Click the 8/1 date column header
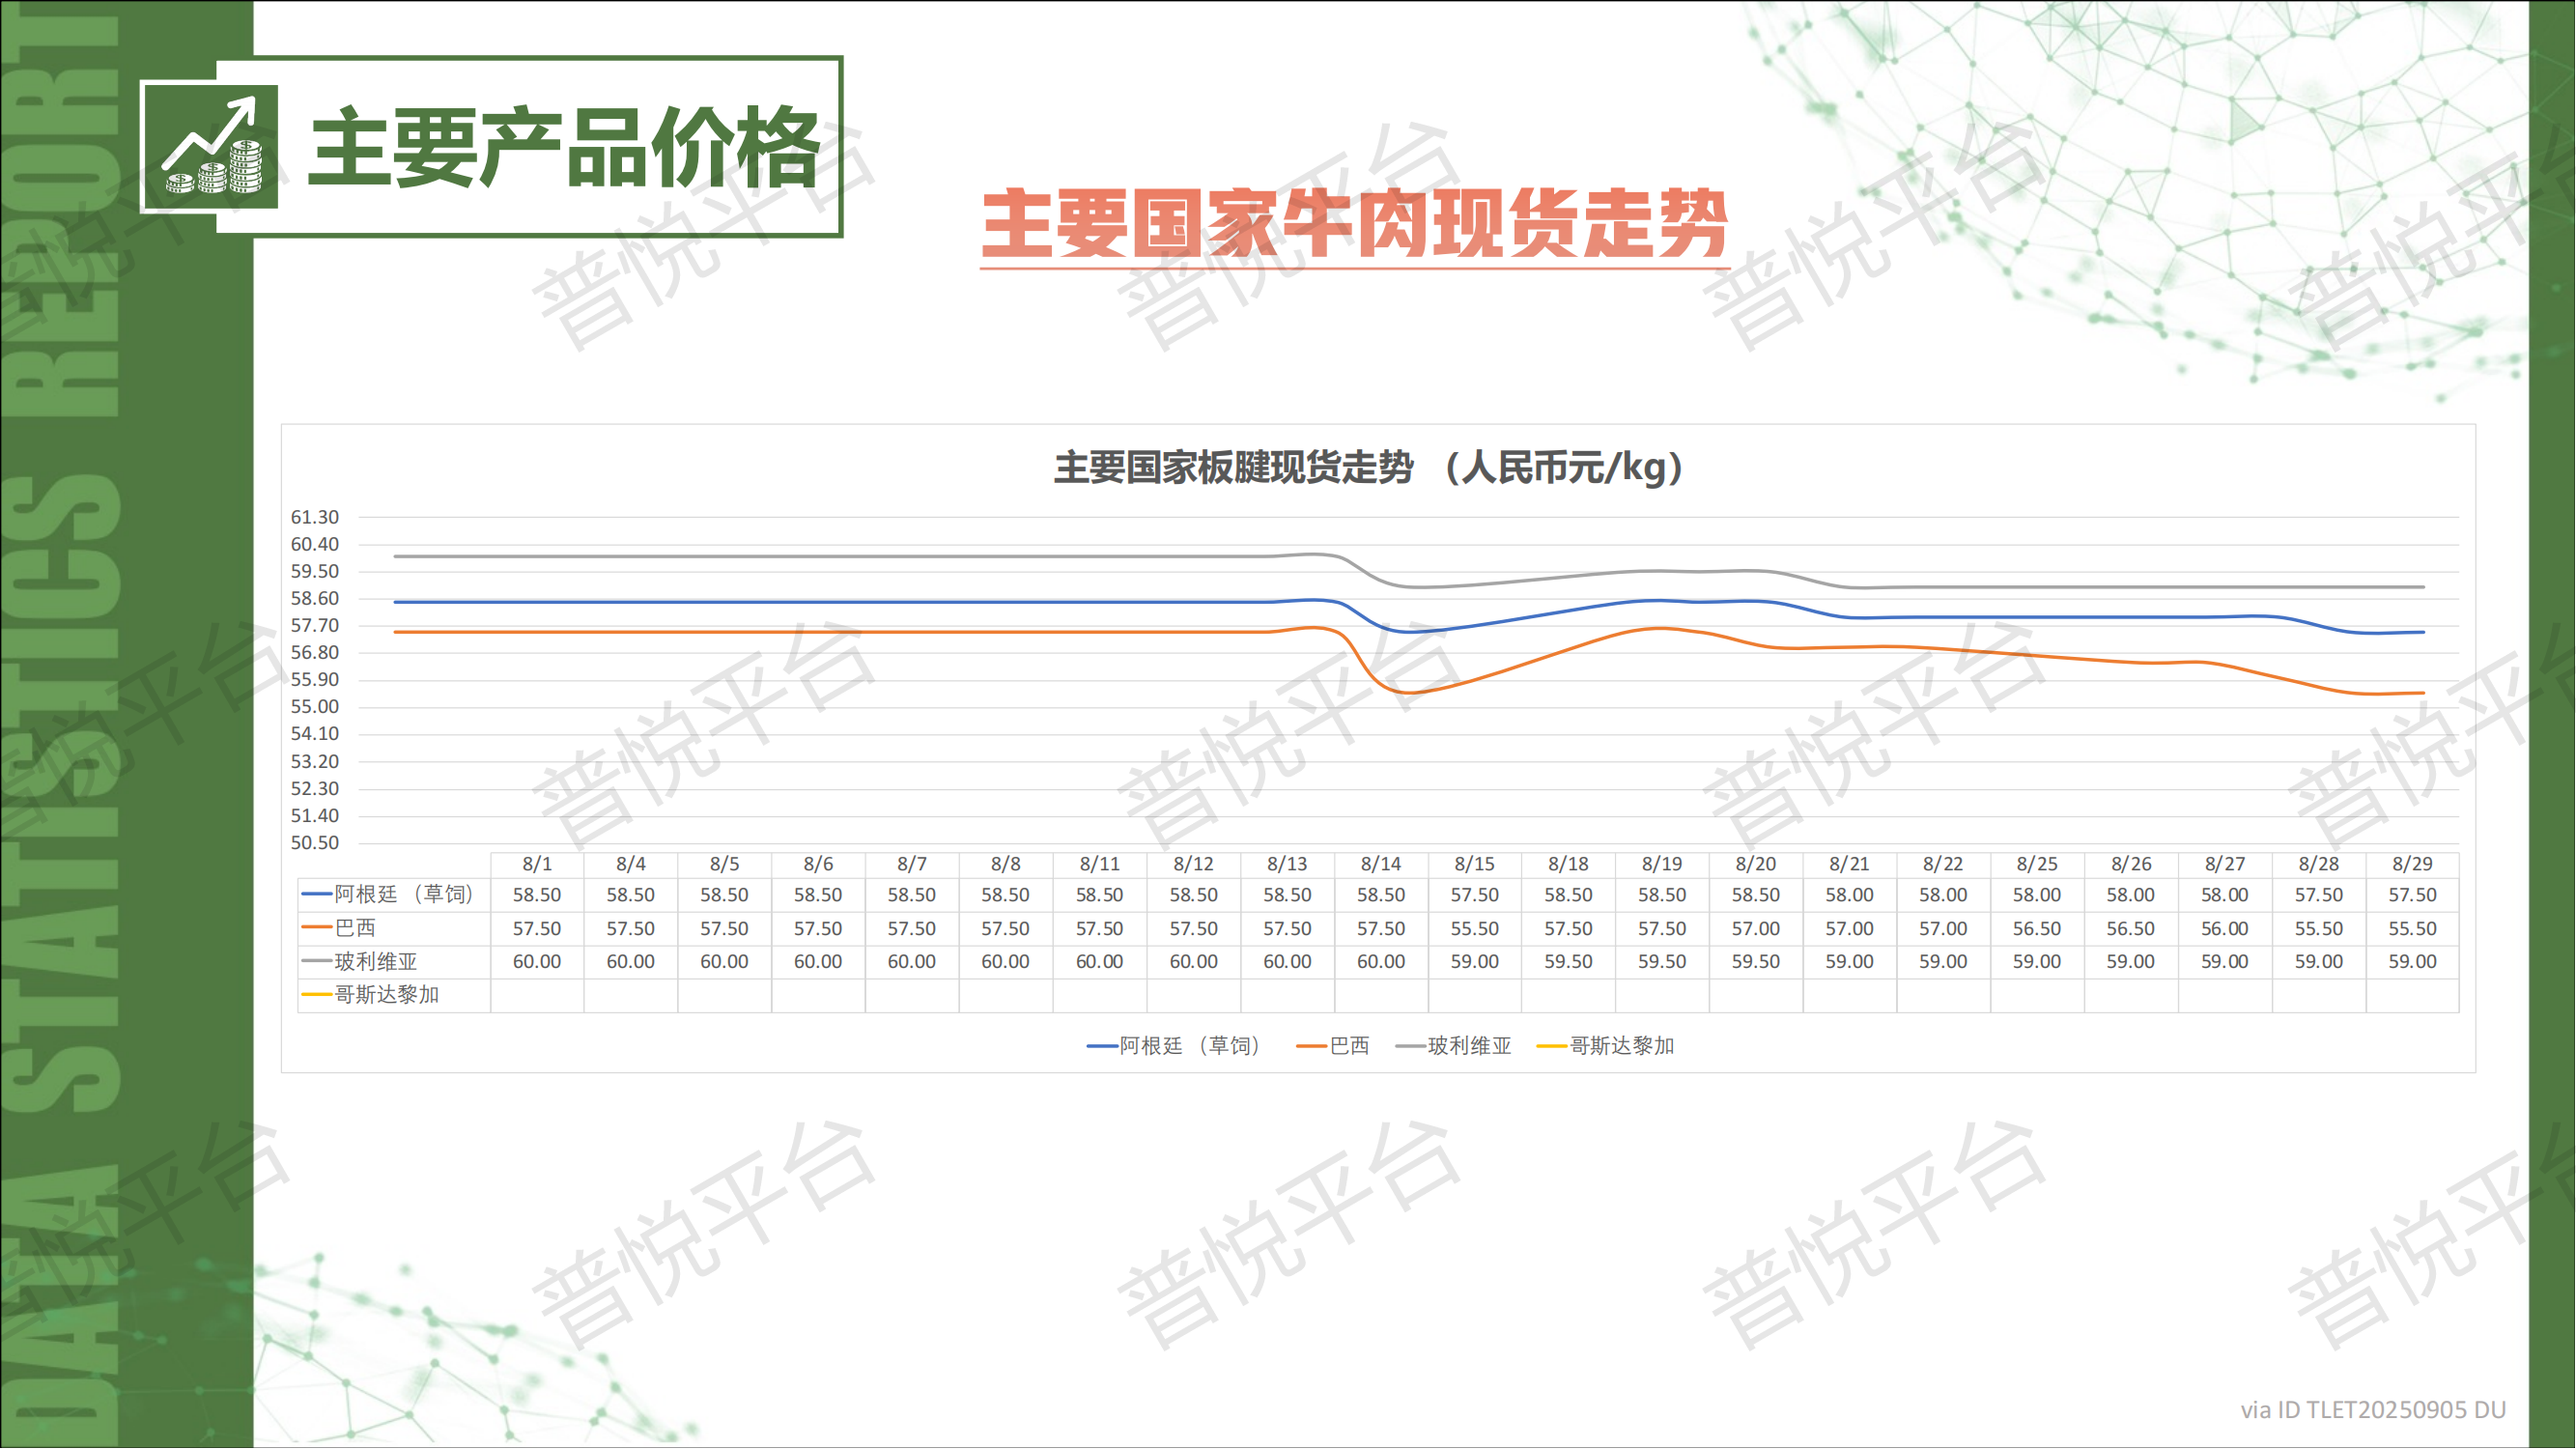 click(537, 864)
